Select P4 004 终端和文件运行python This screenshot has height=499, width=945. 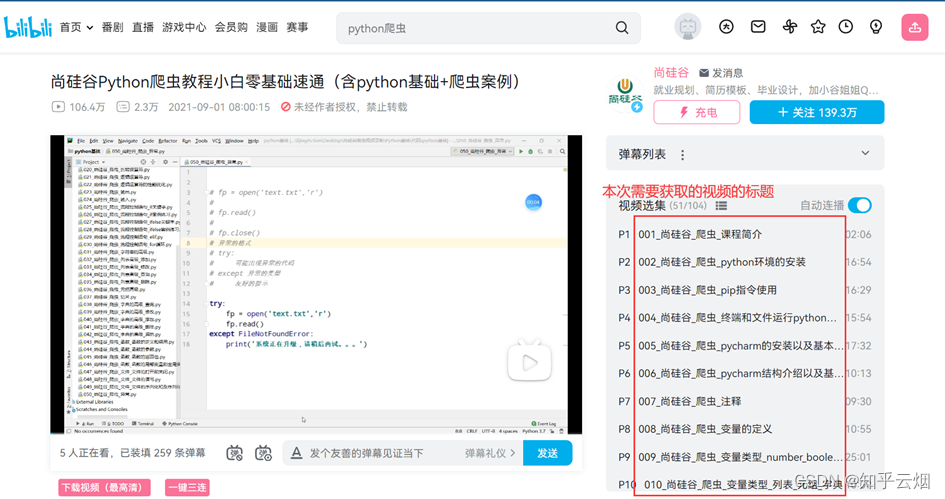pos(744,318)
